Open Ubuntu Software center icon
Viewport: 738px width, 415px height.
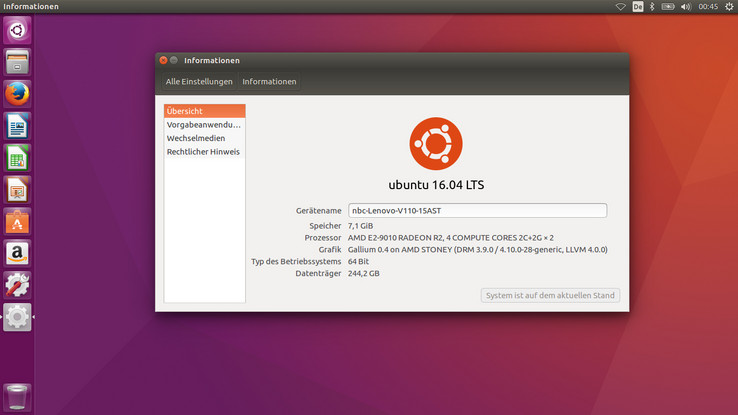[17, 222]
